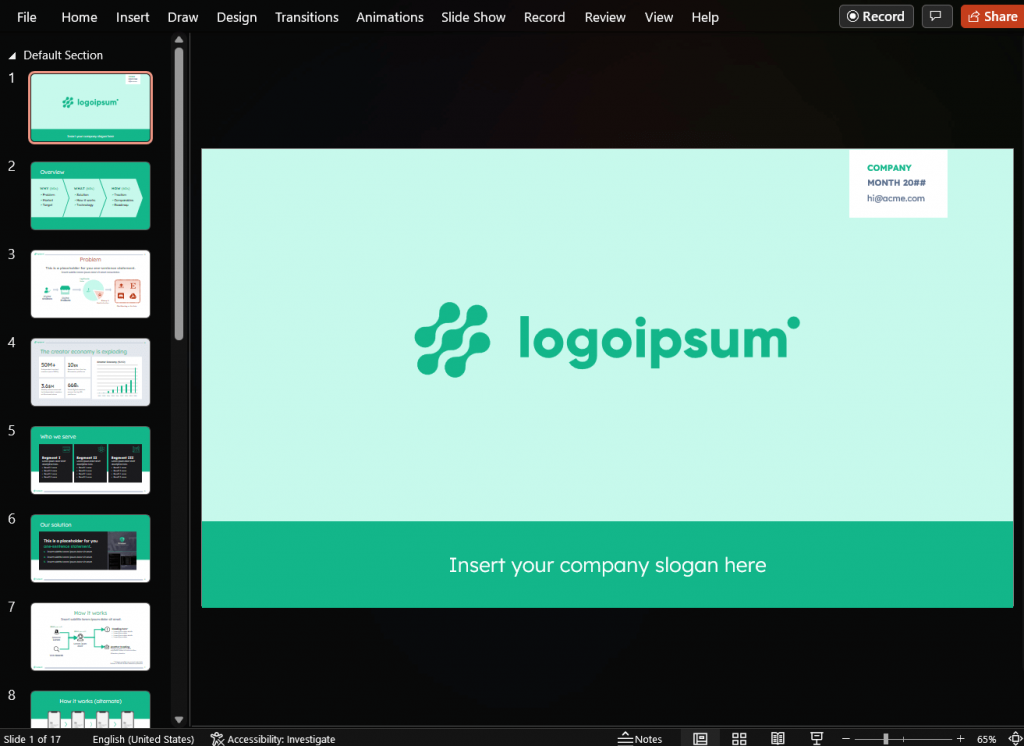Fit slide to current window

[1012, 738]
